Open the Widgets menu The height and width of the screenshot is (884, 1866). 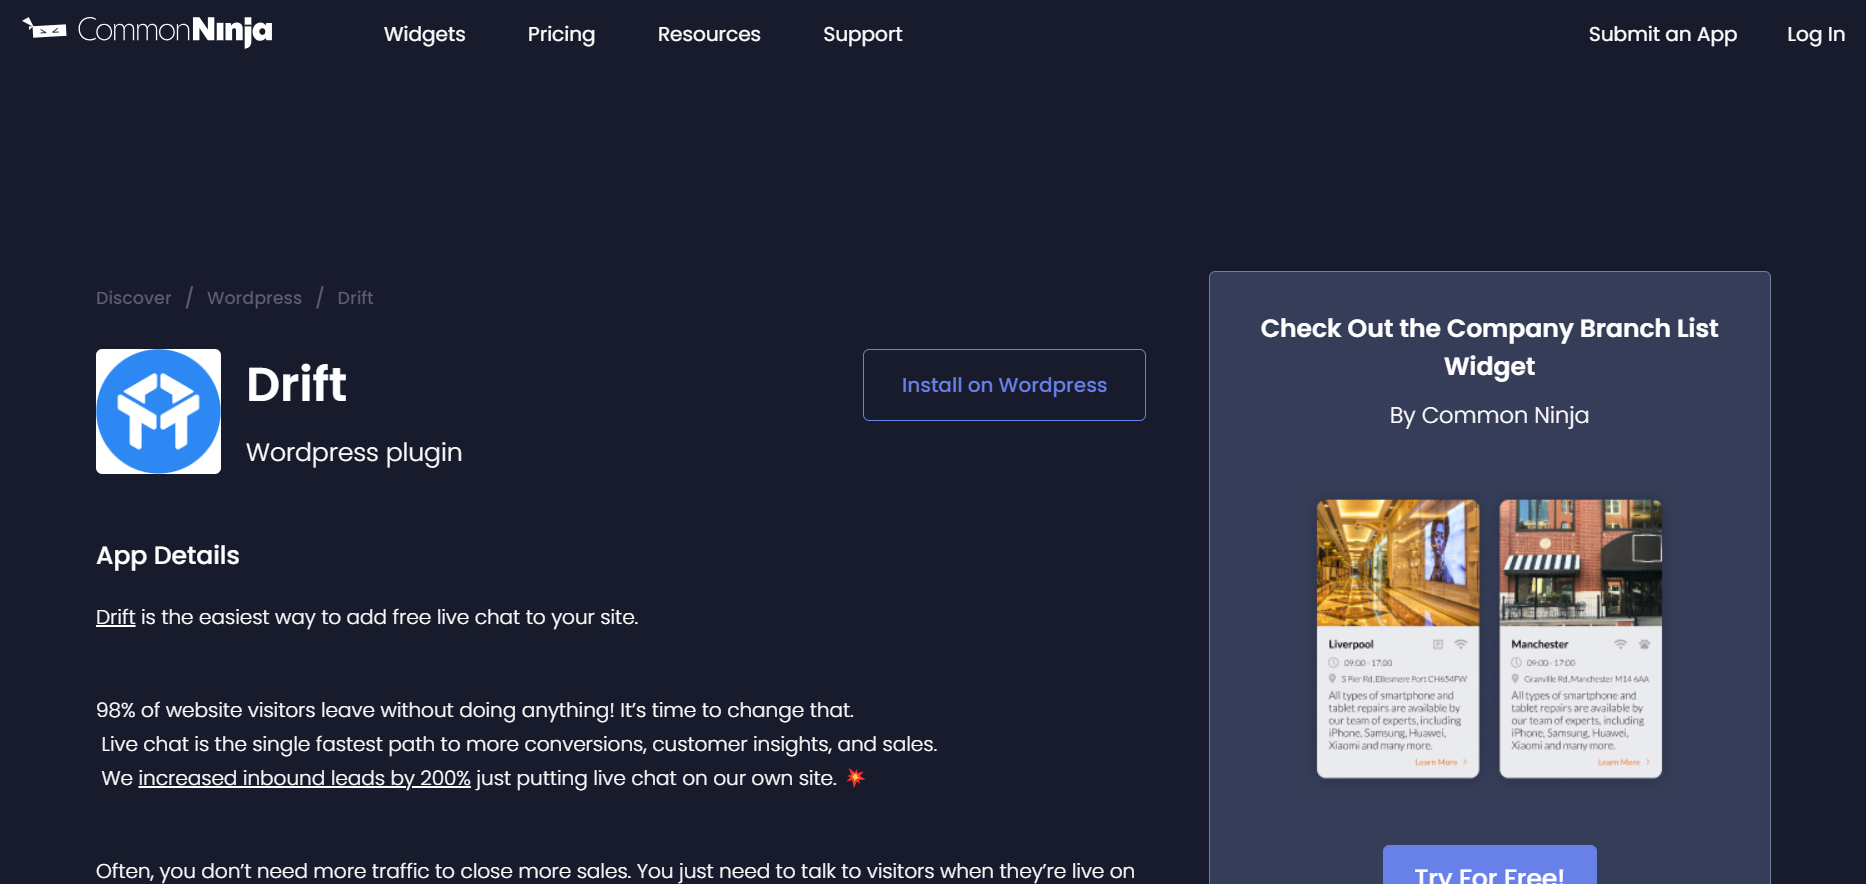(x=424, y=34)
